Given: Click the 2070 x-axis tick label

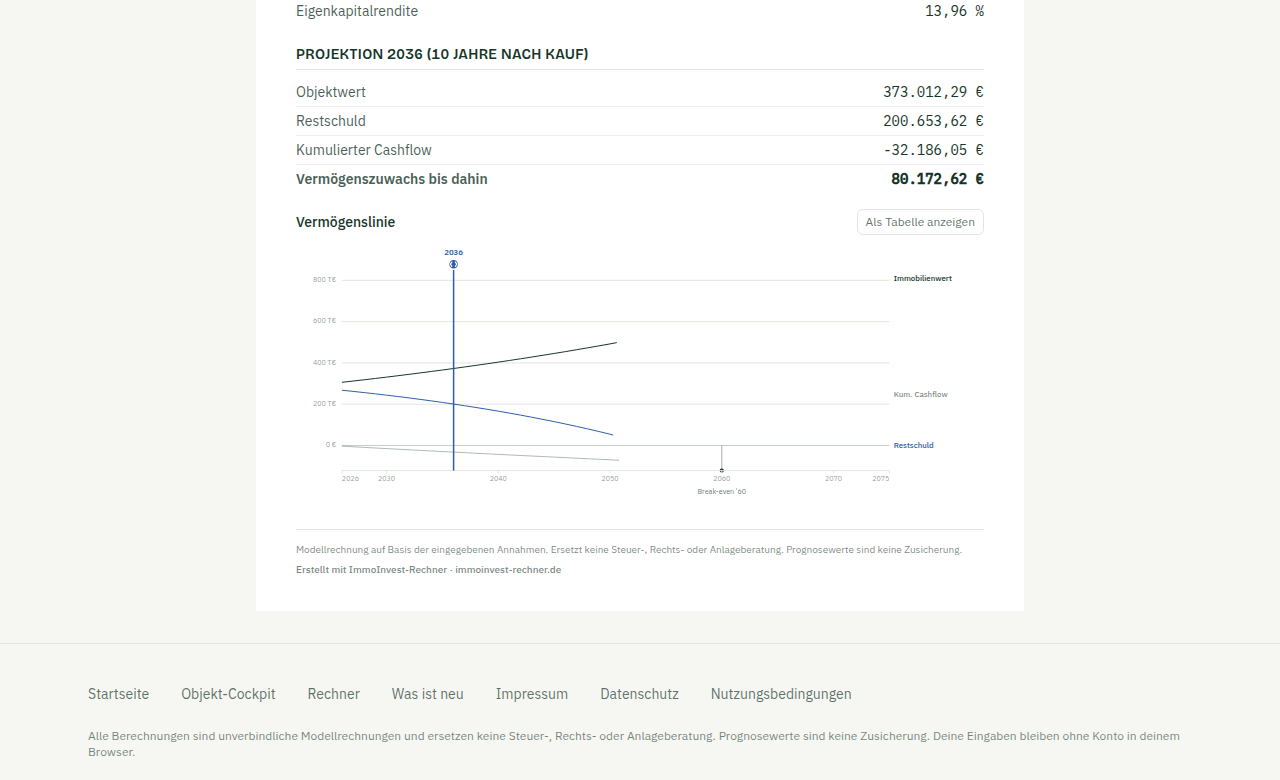Looking at the screenshot, I should point(833,479).
